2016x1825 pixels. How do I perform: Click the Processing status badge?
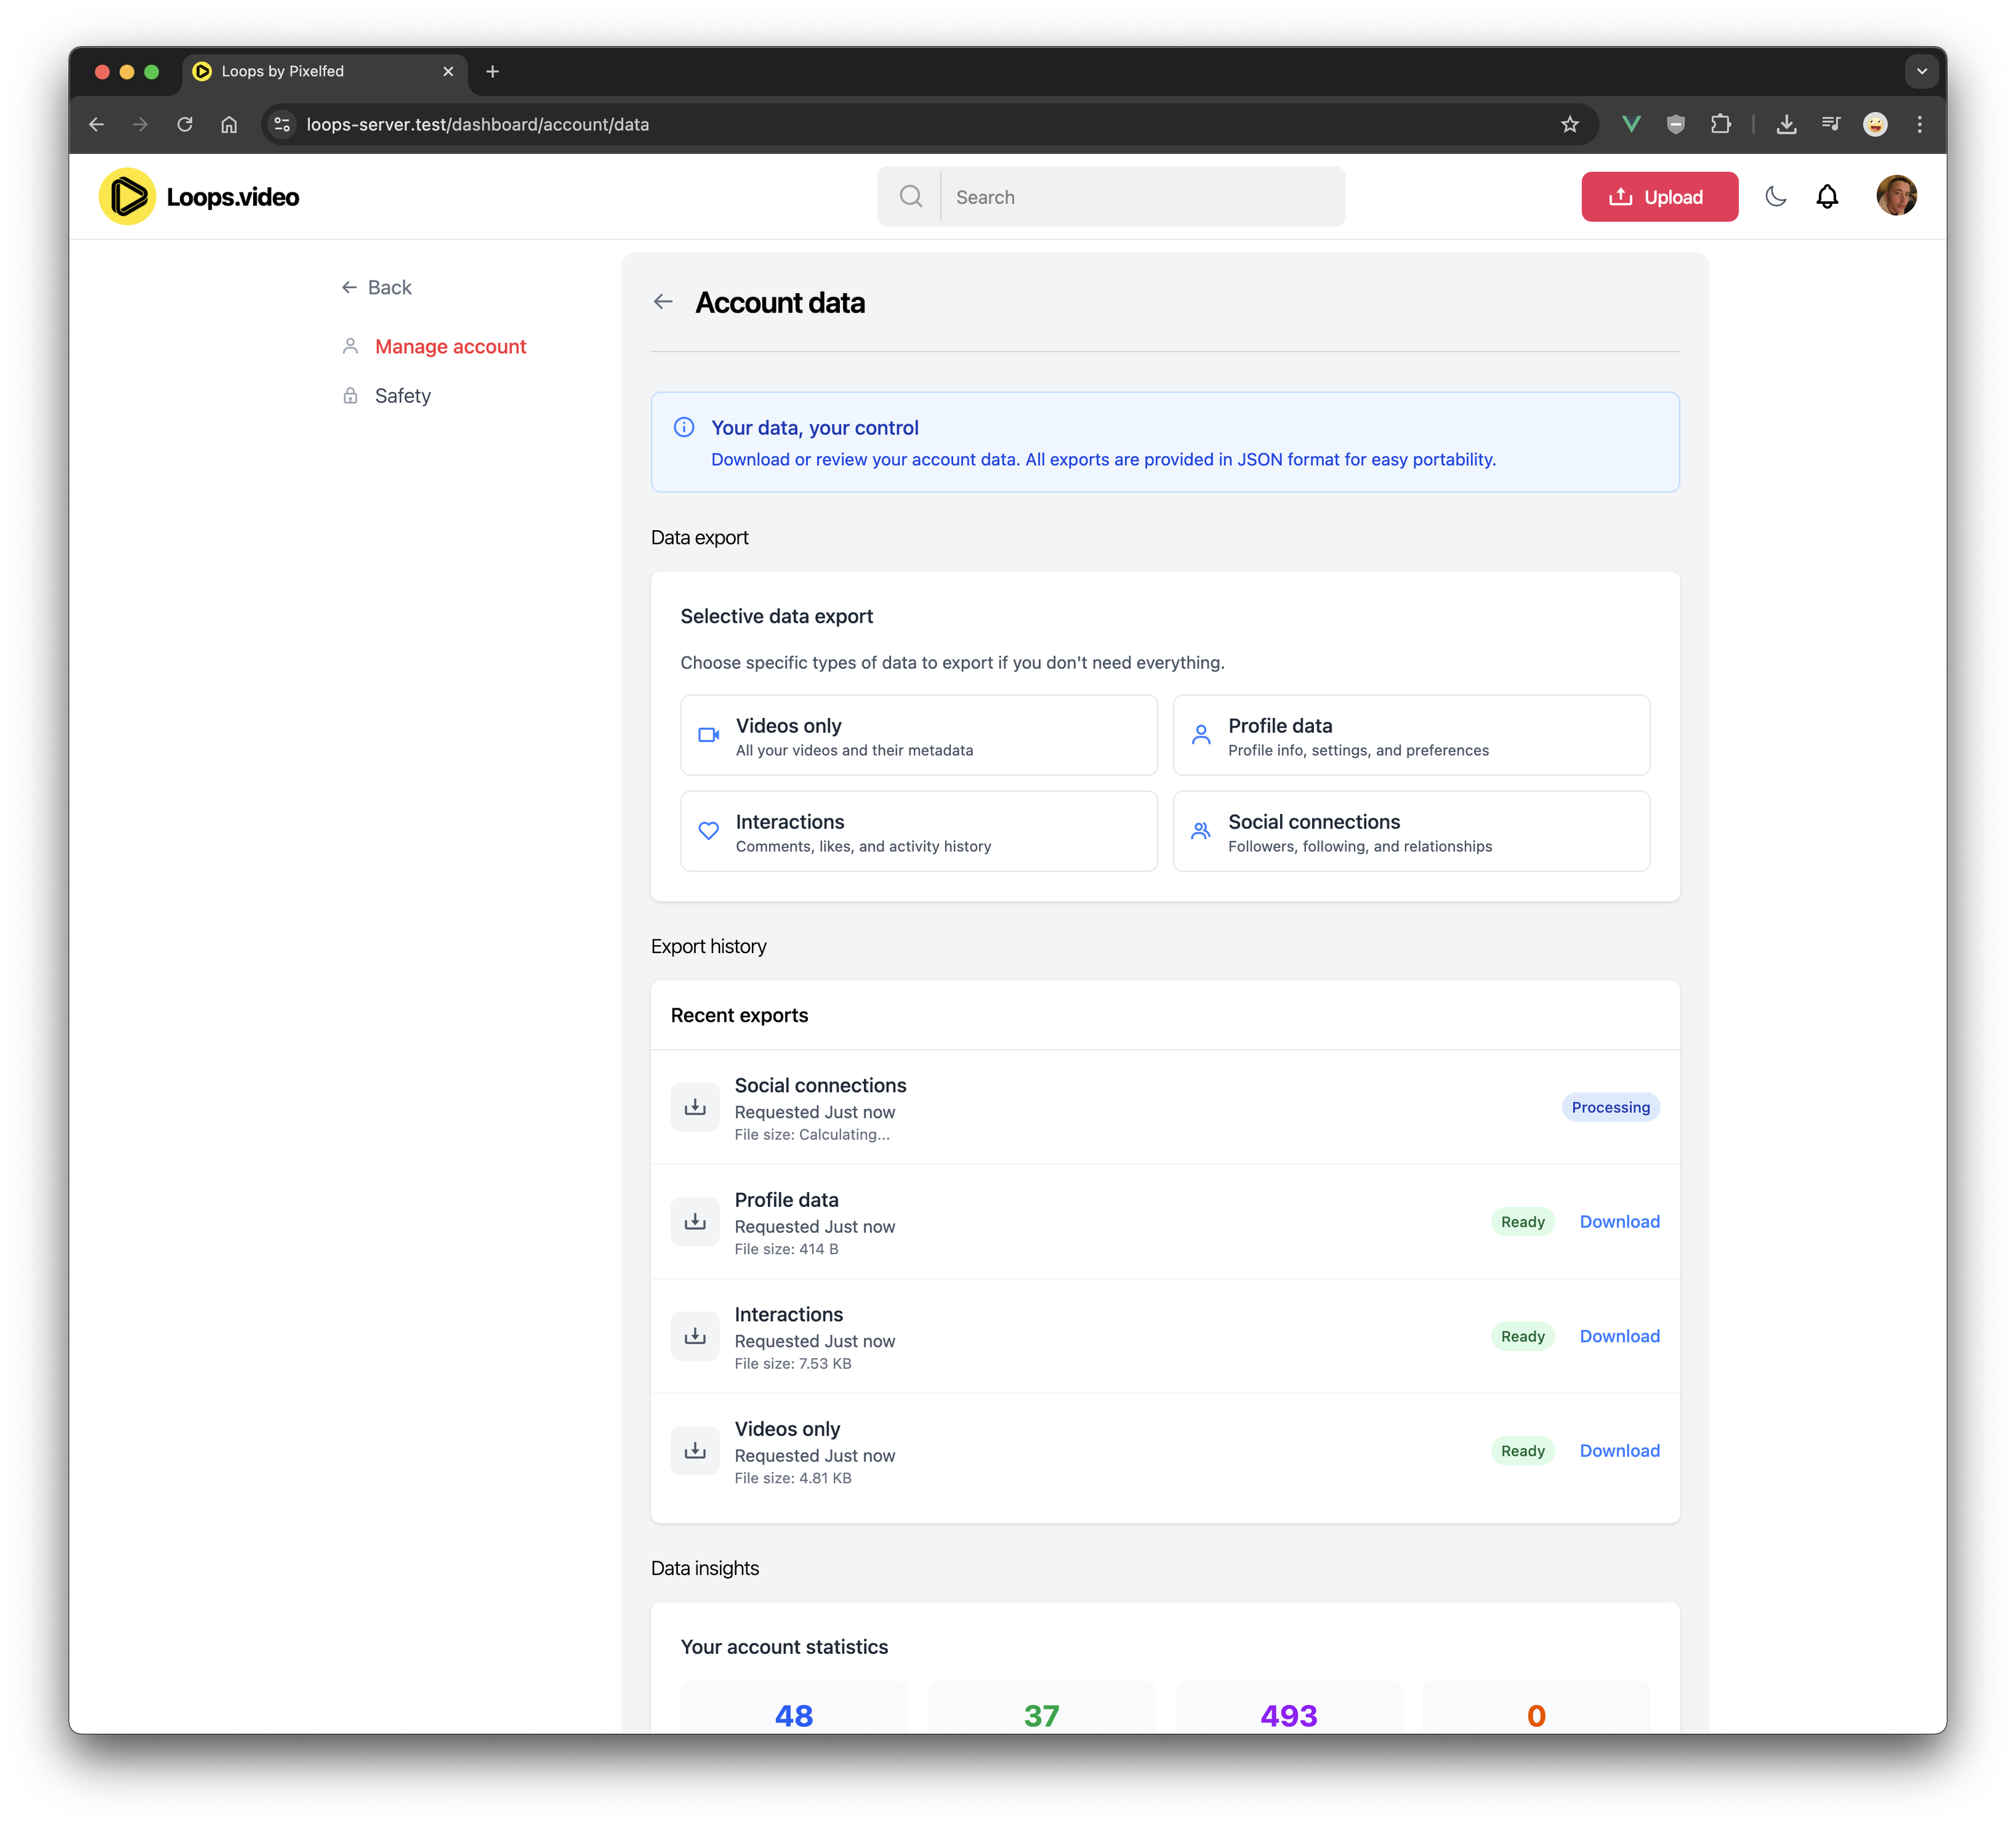click(1610, 1108)
